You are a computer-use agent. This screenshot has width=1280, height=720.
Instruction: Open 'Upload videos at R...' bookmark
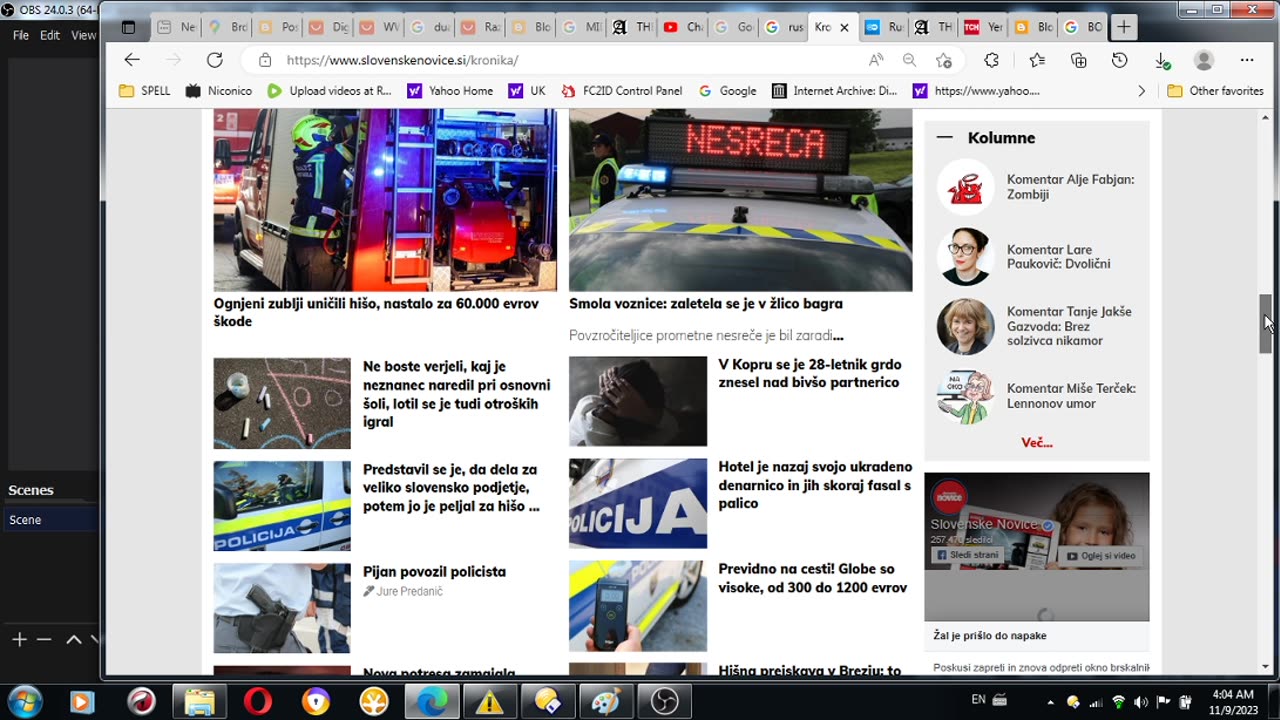[329, 91]
